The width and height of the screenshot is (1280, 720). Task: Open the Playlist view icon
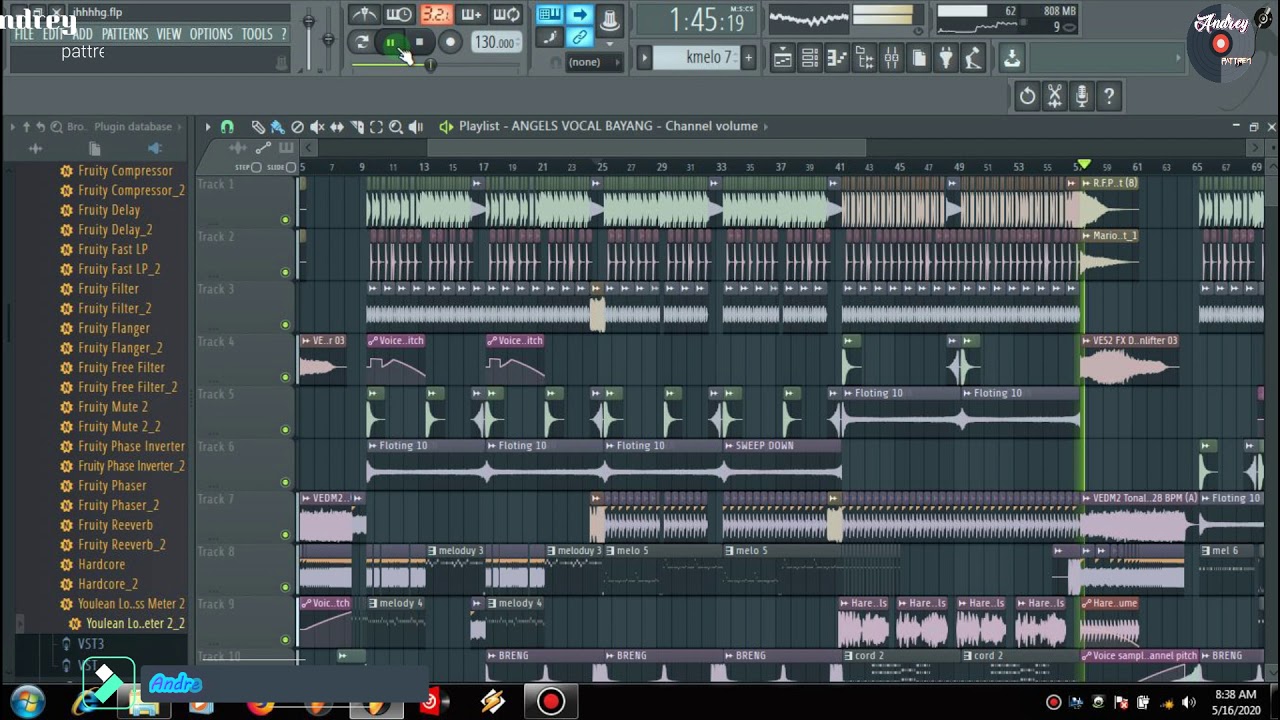click(783, 59)
